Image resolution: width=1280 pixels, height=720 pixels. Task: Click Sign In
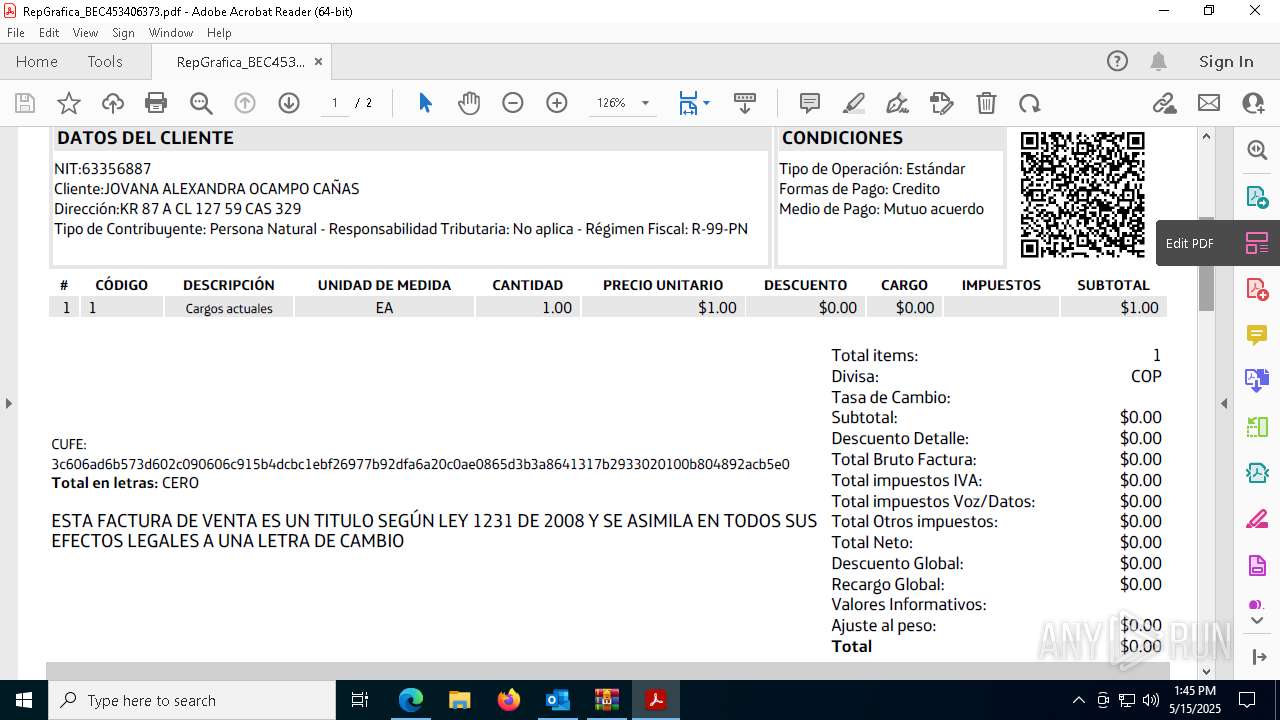(1226, 61)
